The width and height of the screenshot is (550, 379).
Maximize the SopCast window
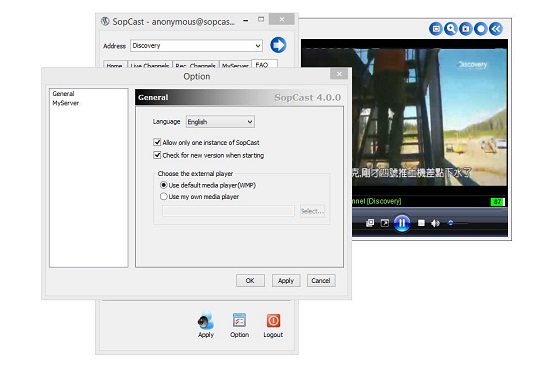point(261,19)
